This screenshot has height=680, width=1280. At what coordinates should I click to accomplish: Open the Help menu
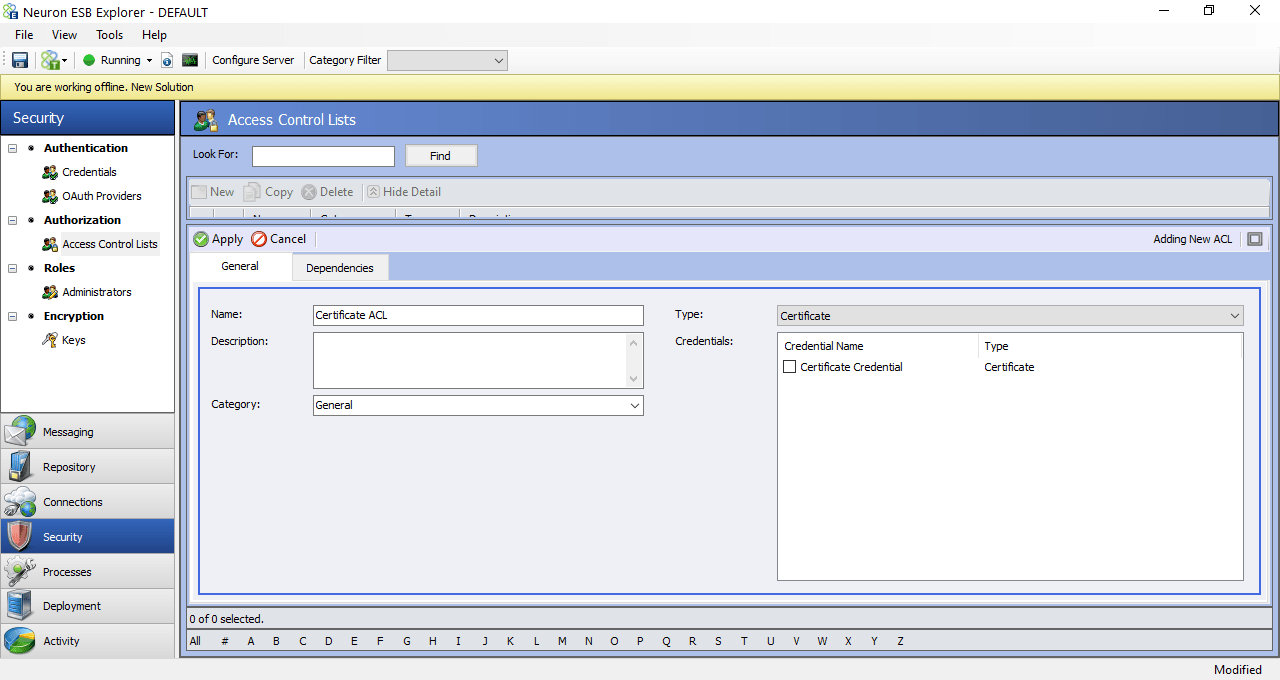[154, 35]
